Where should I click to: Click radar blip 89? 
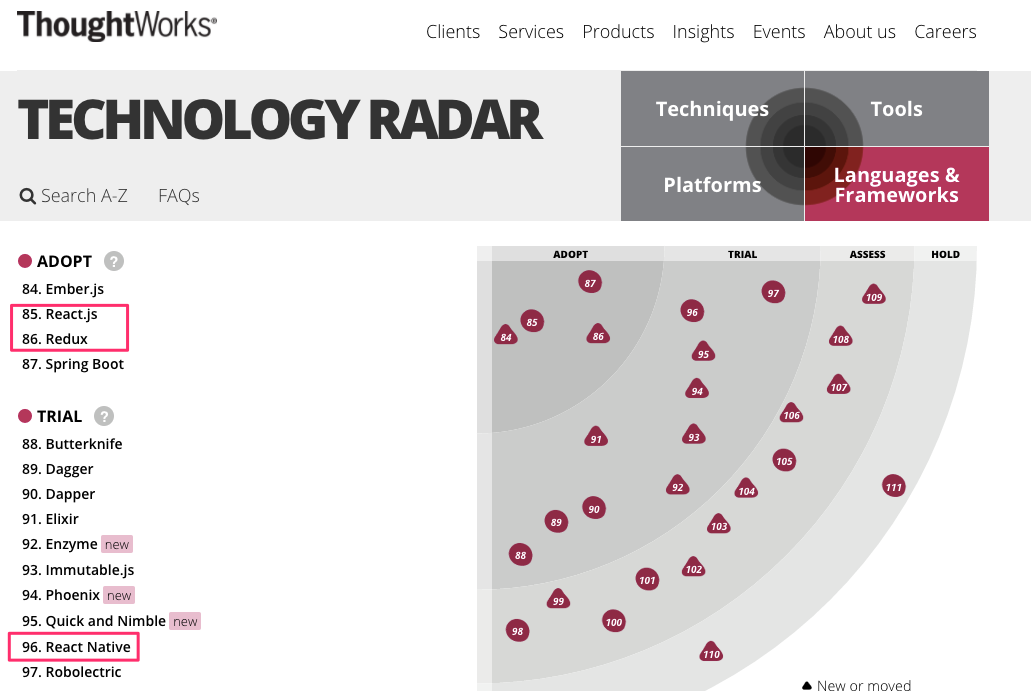(556, 522)
